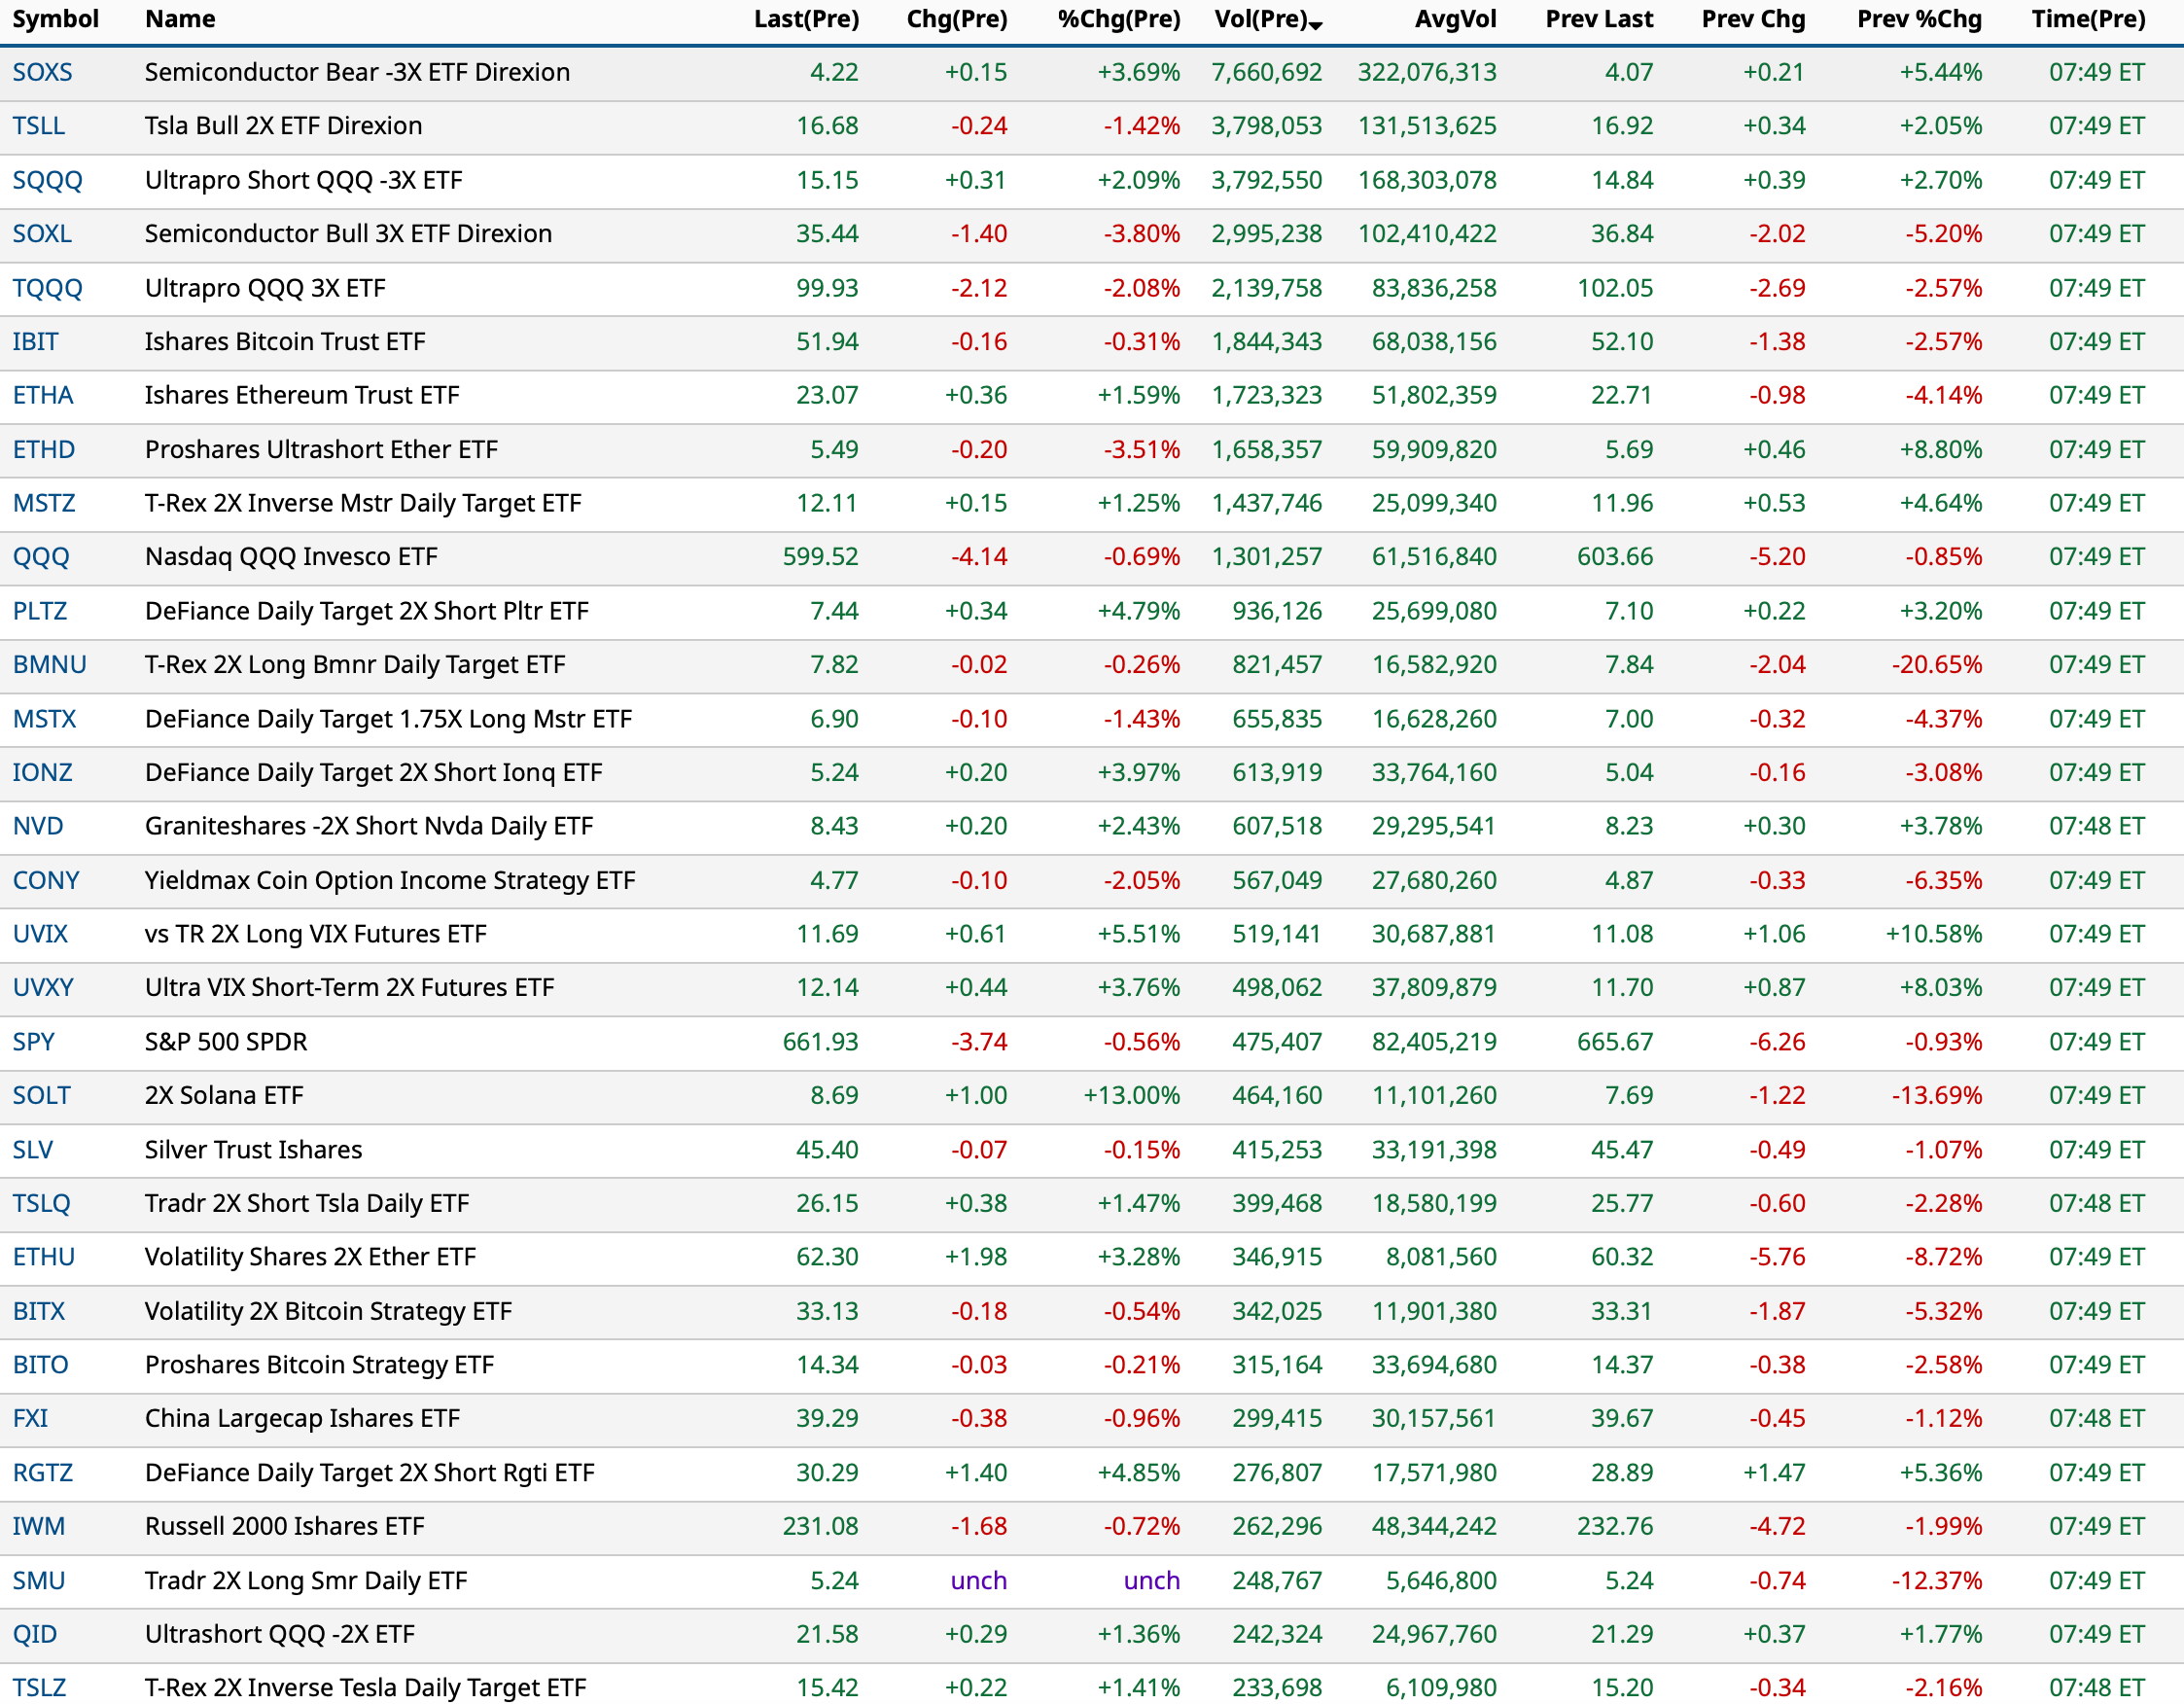
Task: Sort by Last(Pre) column header
Action: 806,19
